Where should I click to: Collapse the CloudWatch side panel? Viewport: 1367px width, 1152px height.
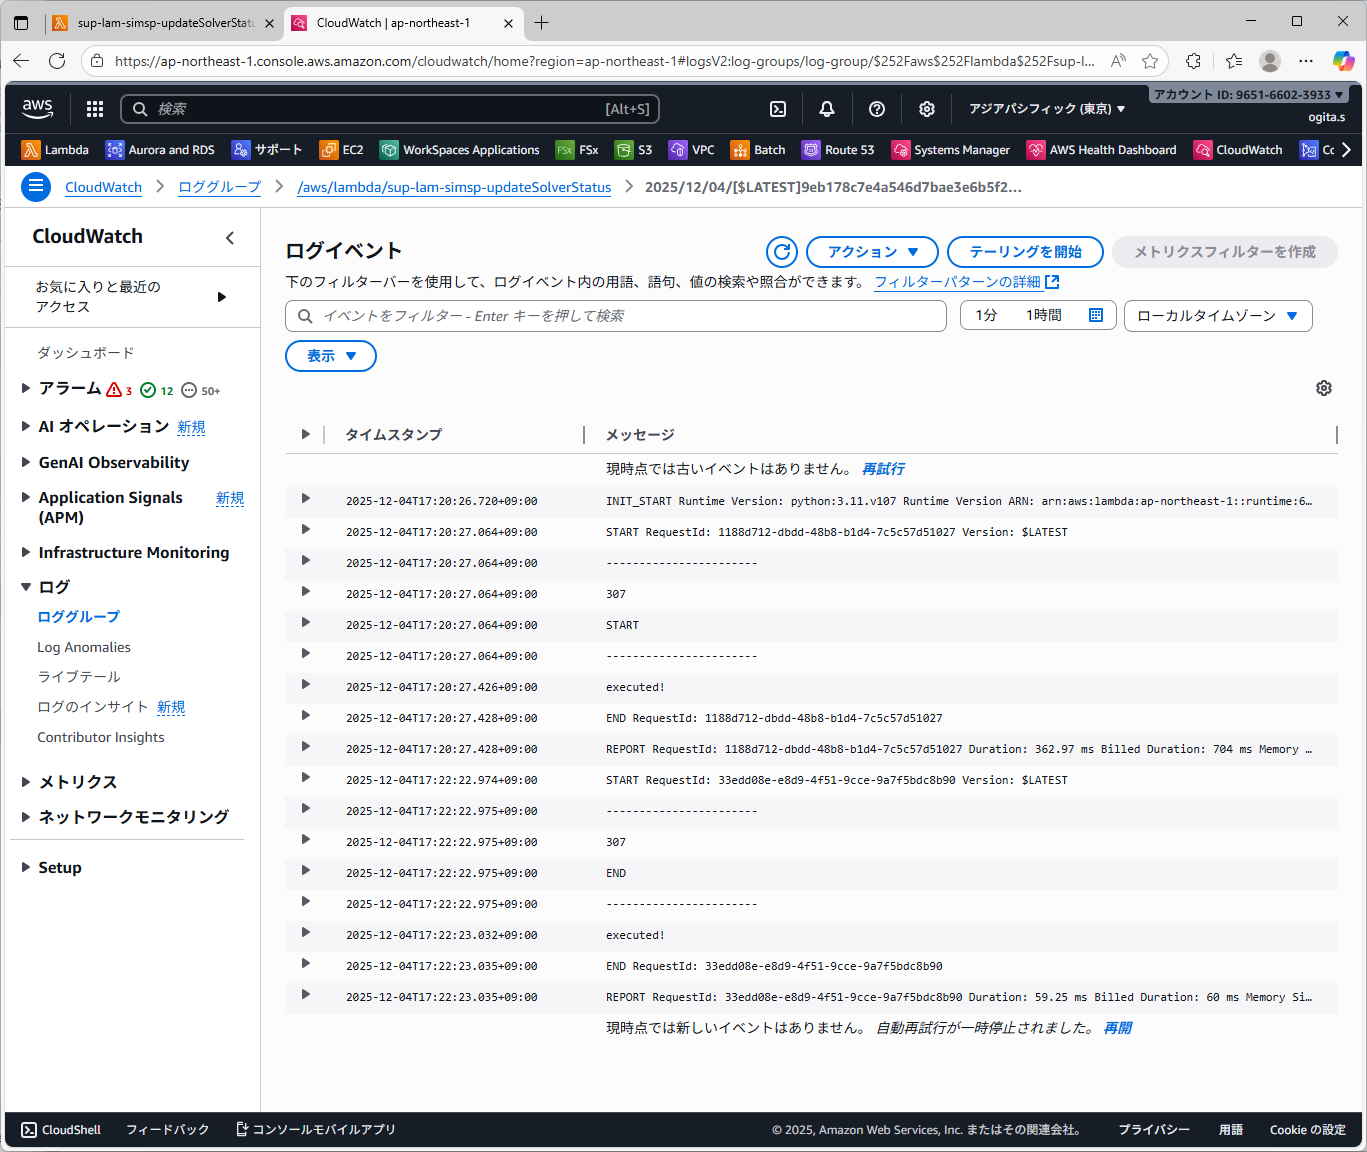click(230, 237)
